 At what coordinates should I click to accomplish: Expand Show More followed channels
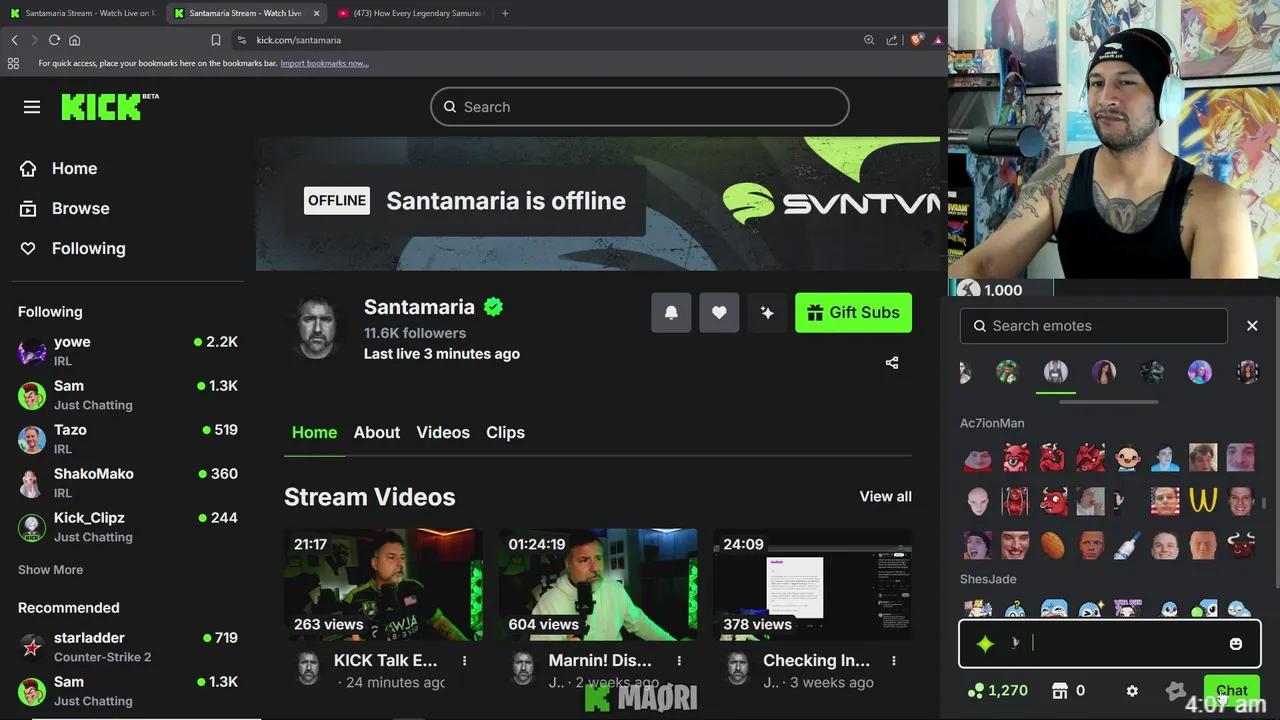(50, 570)
